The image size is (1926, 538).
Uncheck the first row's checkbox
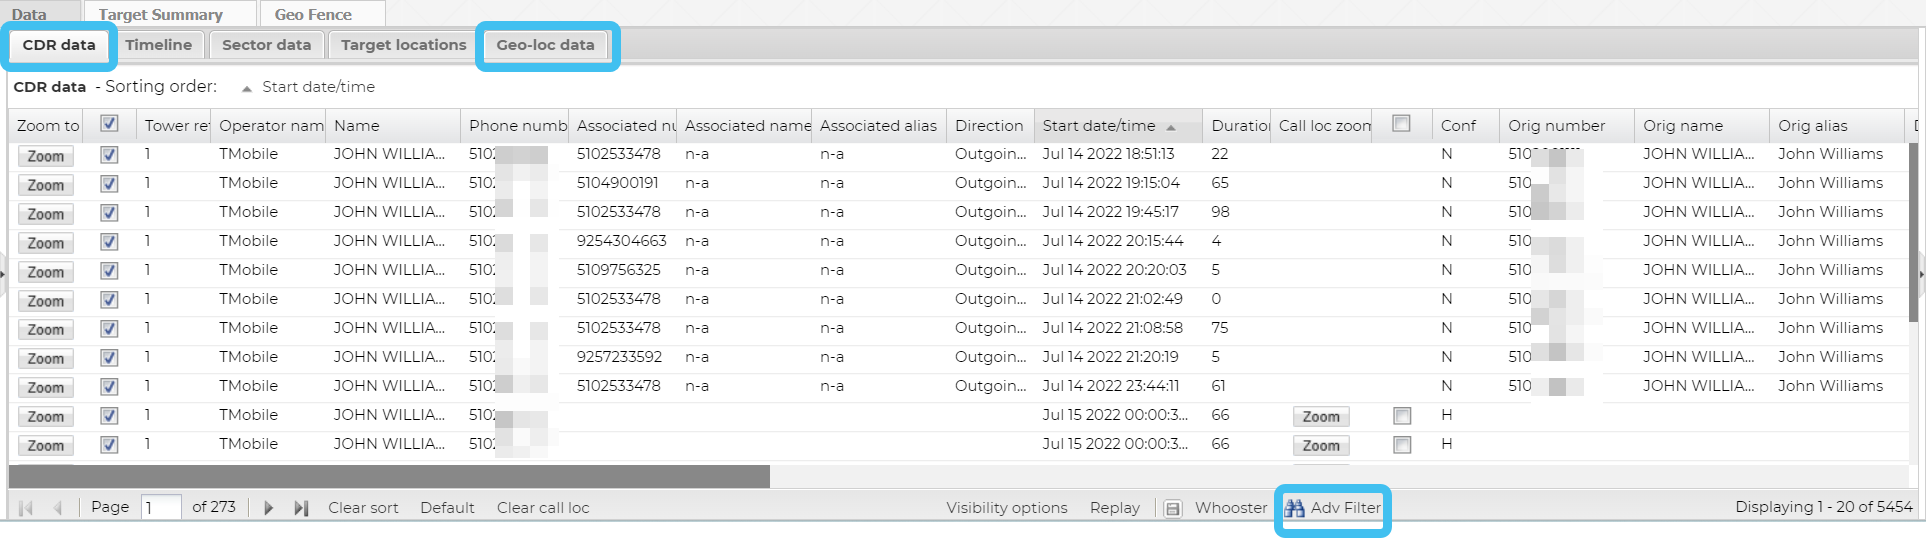click(x=110, y=155)
